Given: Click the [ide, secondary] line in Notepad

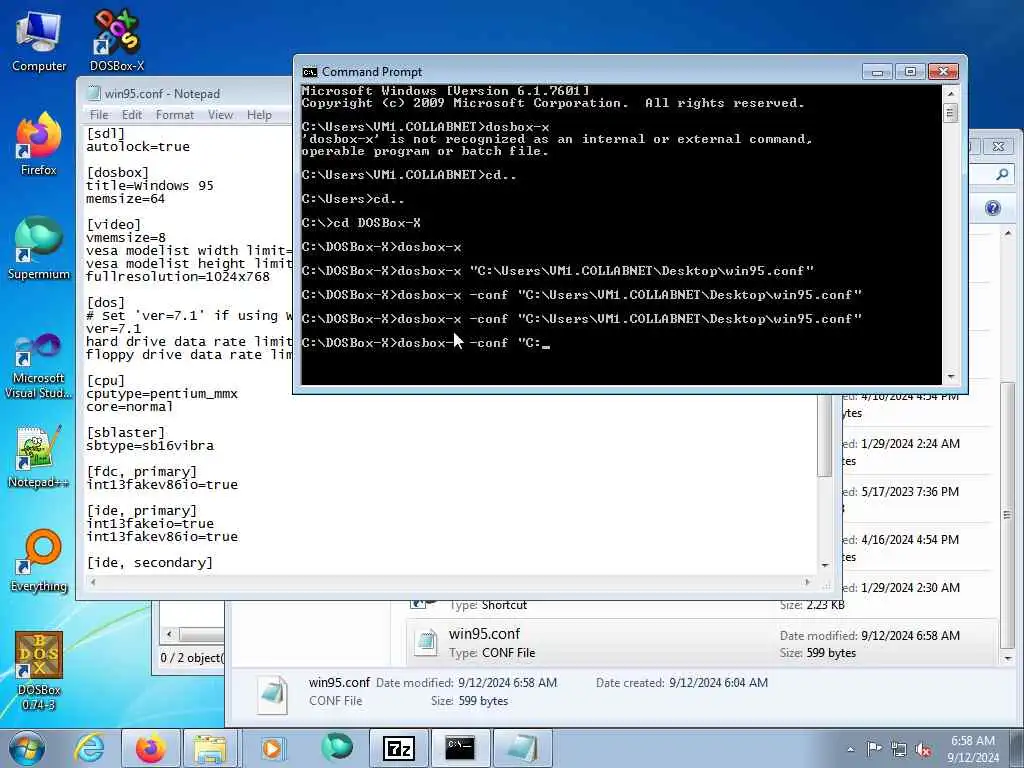Looking at the screenshot, I should pyautogui.click(x=150, y=562).
